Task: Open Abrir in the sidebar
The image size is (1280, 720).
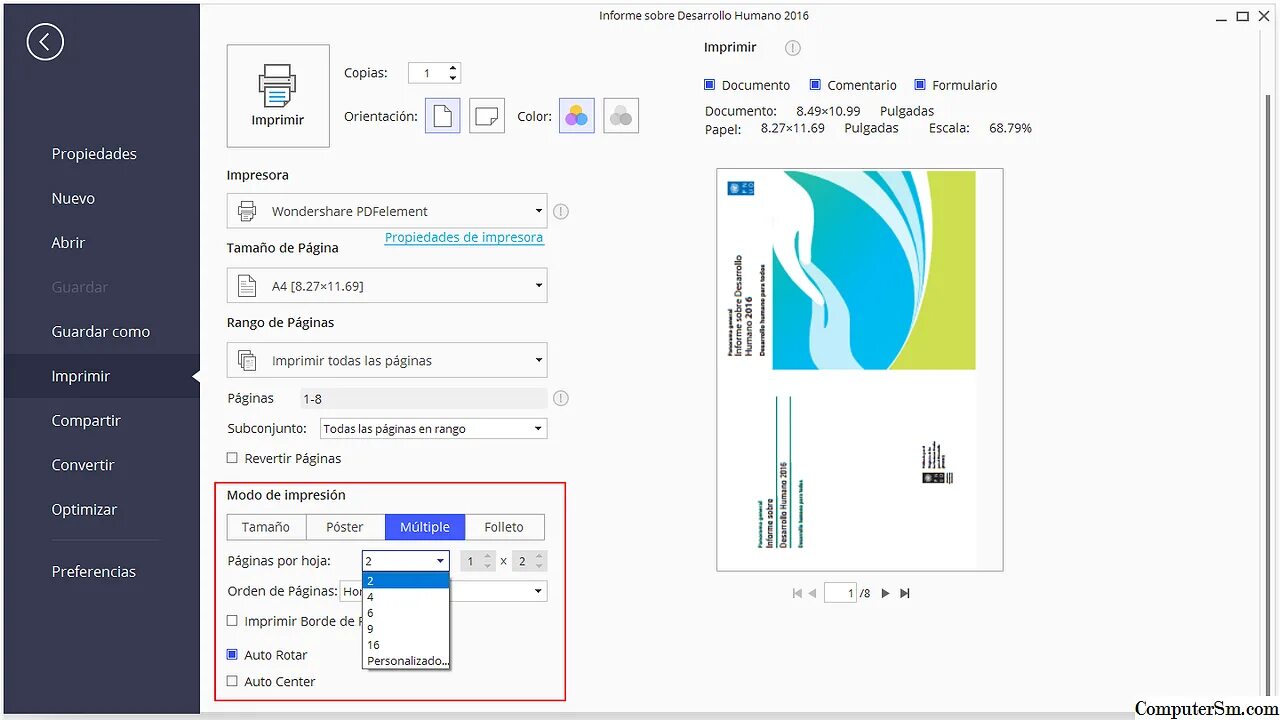Action: coord(68,243)
